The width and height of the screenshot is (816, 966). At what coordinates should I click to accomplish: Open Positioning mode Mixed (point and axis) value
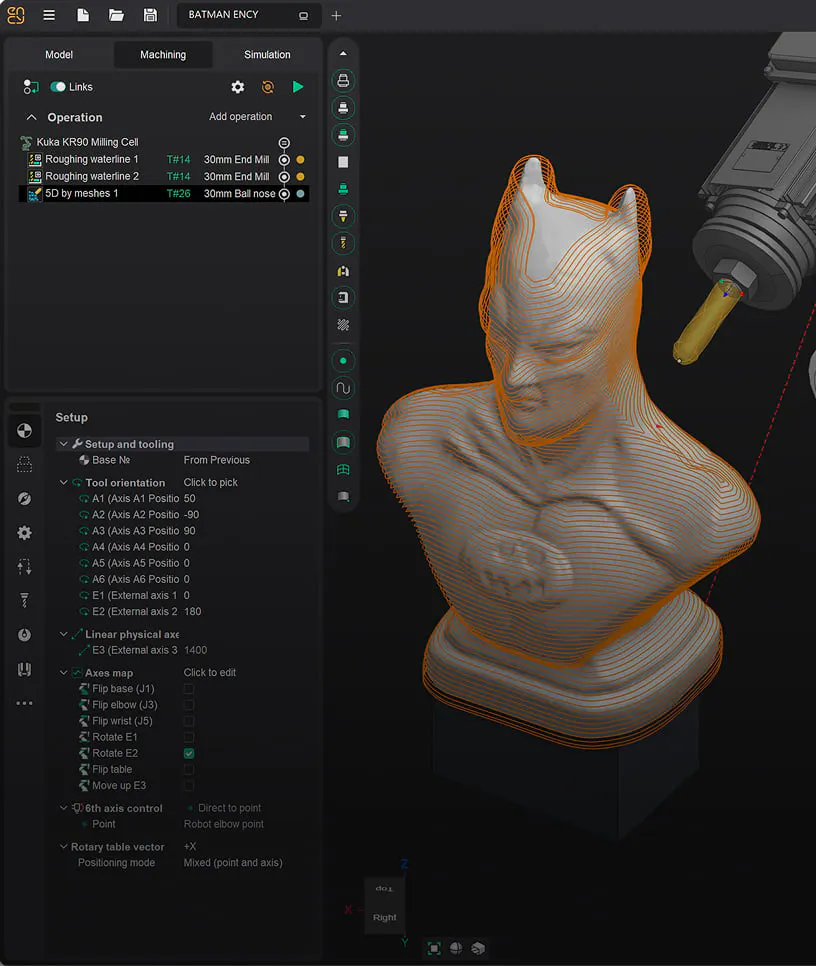[x=233, y=862]
